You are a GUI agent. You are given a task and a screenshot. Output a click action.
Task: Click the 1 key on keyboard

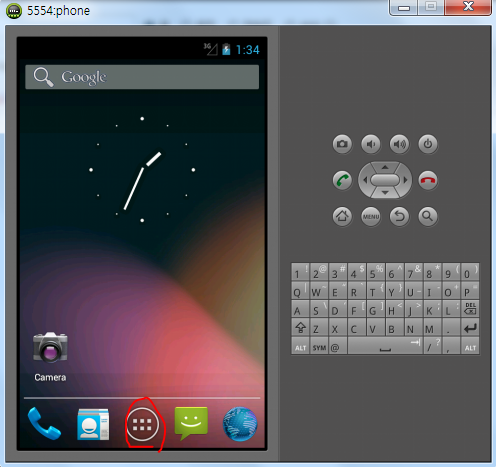point(300,272)
